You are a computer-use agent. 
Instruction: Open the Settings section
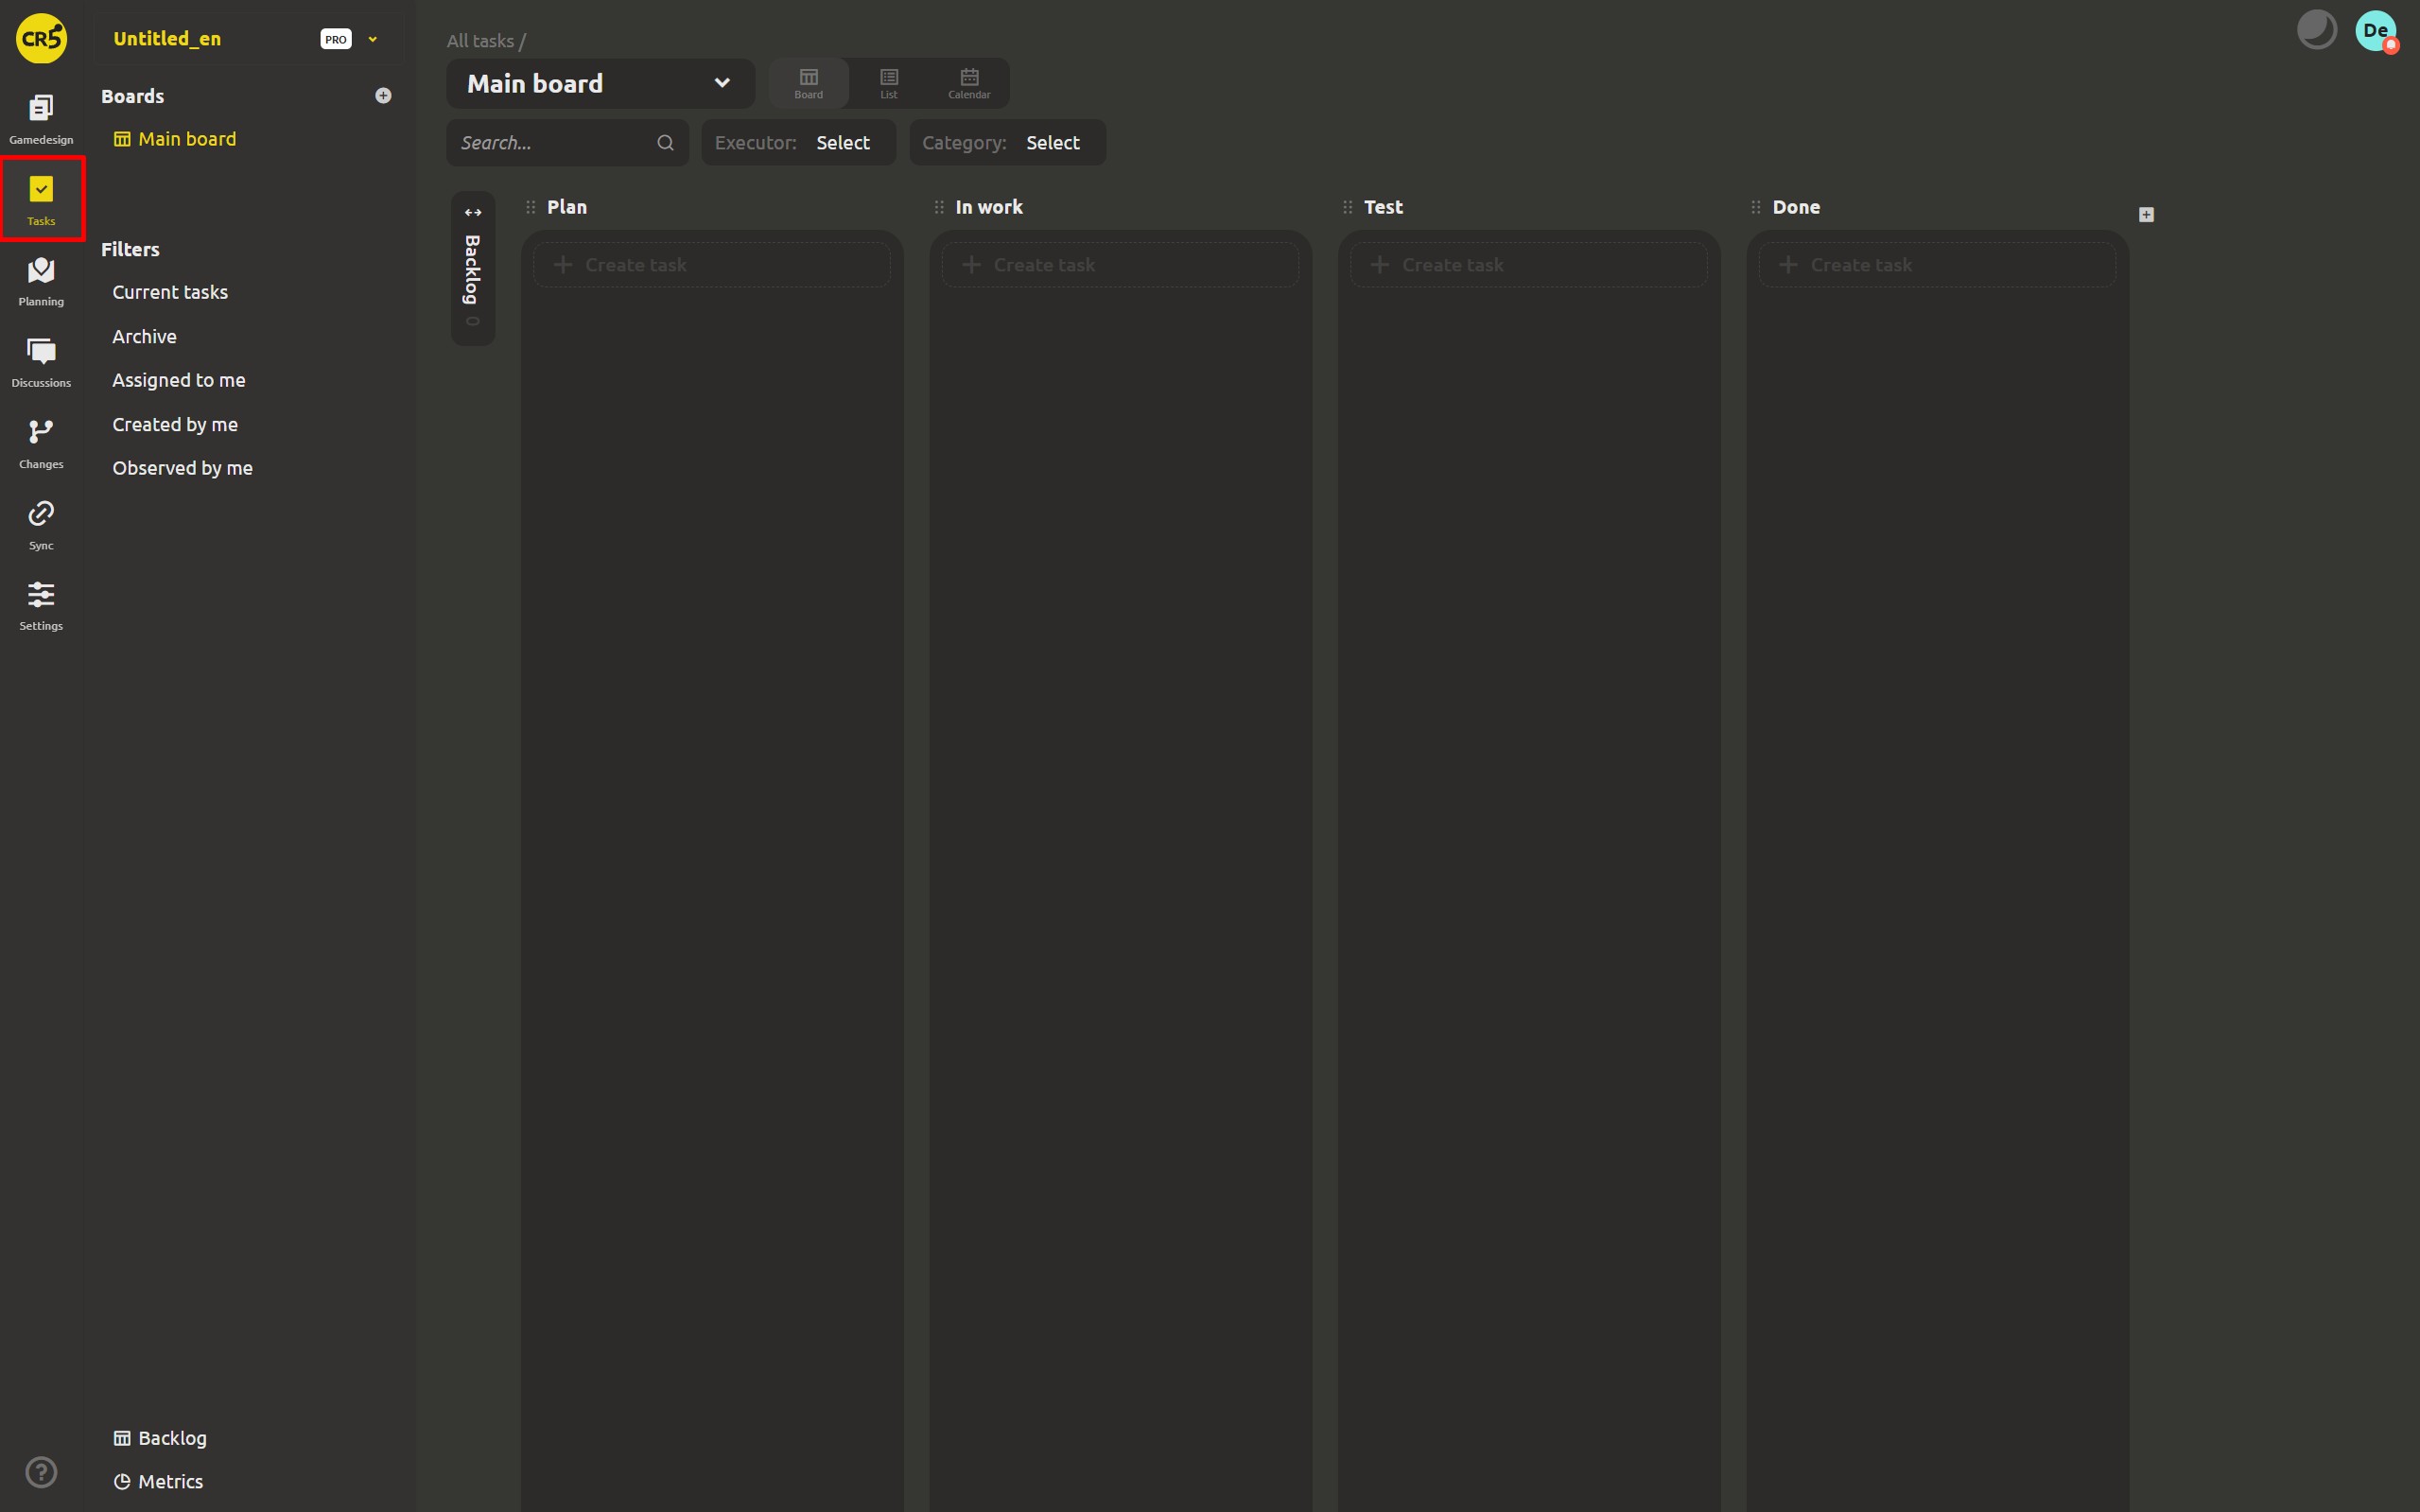(x=41, y=606)
